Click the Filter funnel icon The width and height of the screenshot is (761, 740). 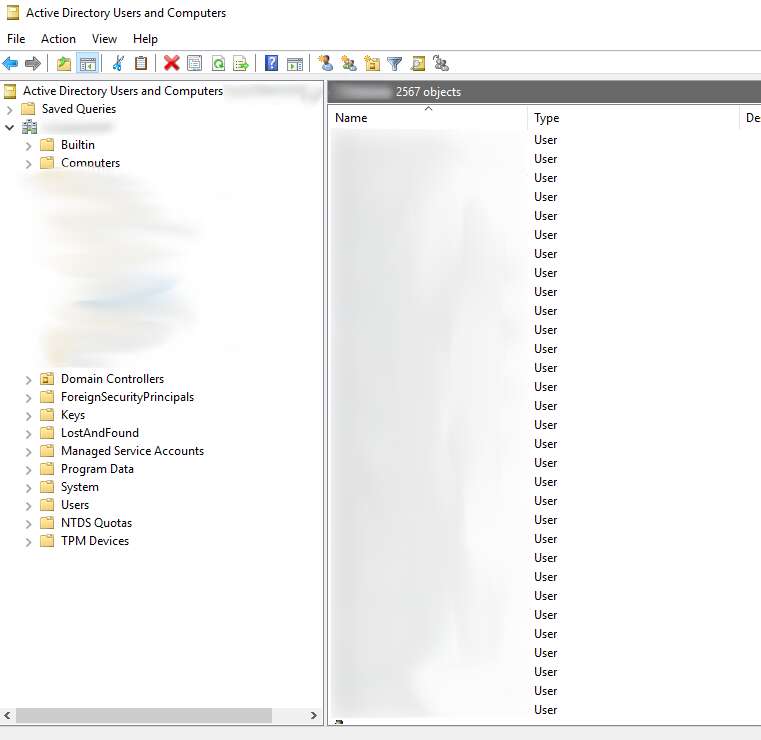click(x=395, y=63)
